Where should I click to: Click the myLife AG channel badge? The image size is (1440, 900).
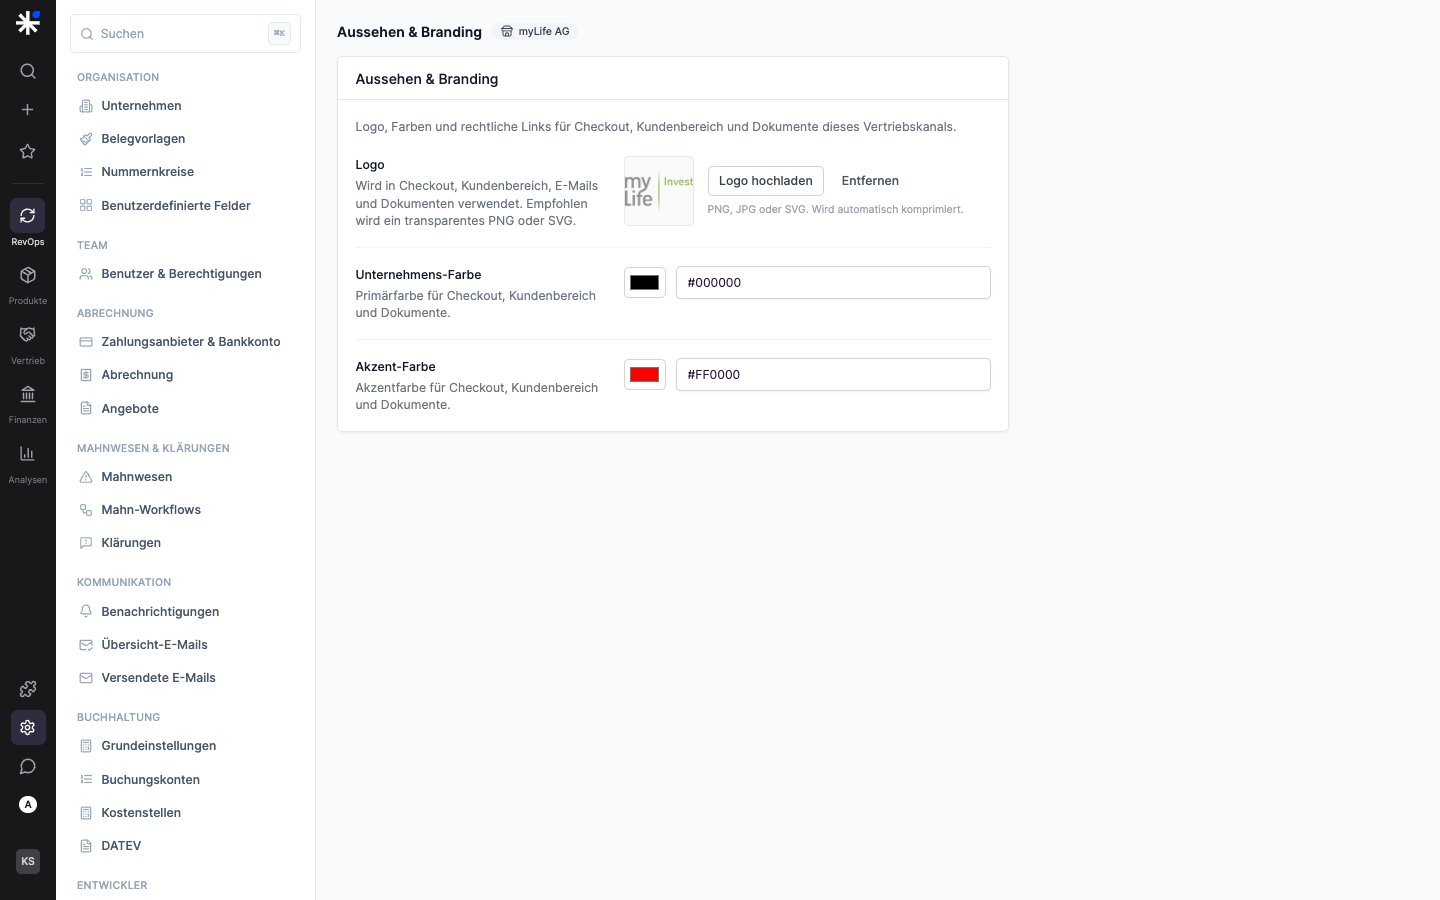[535, 32]
